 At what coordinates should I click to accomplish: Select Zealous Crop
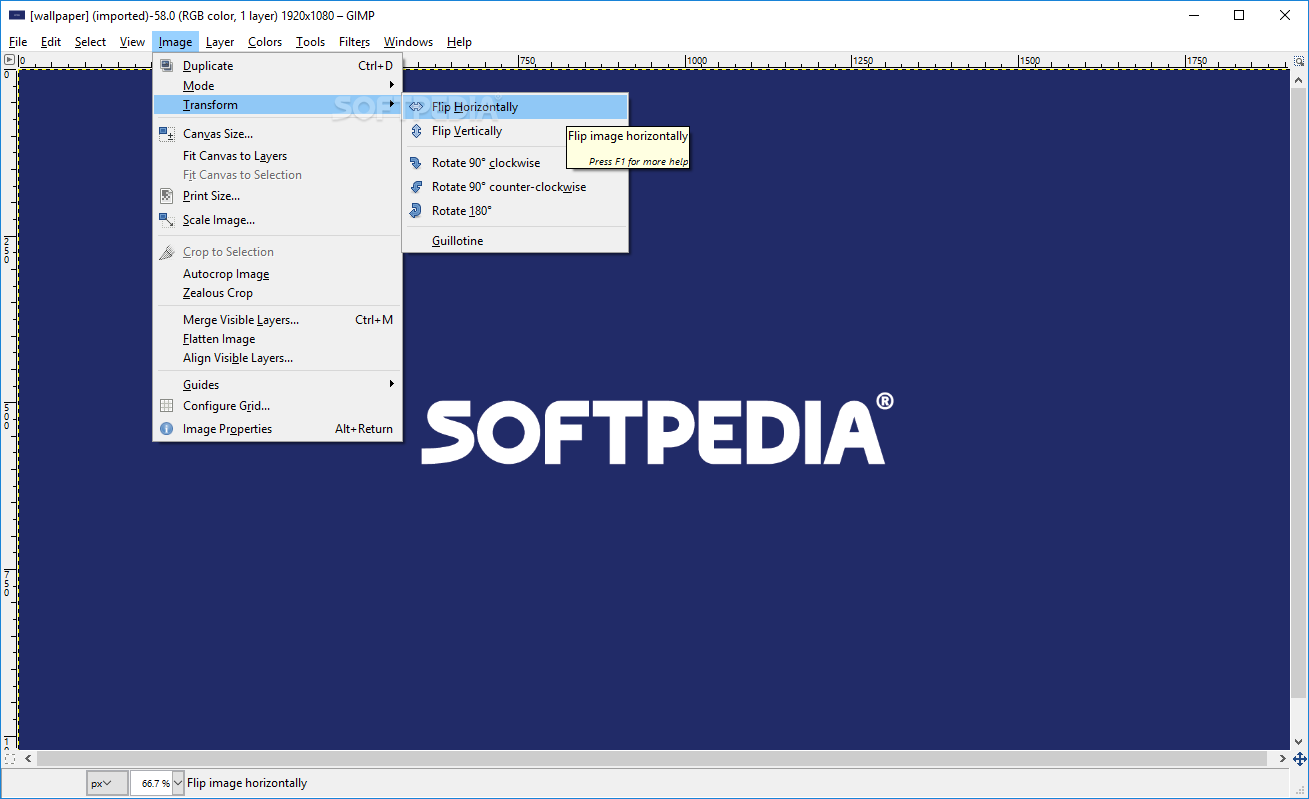(x=277, y=293)
